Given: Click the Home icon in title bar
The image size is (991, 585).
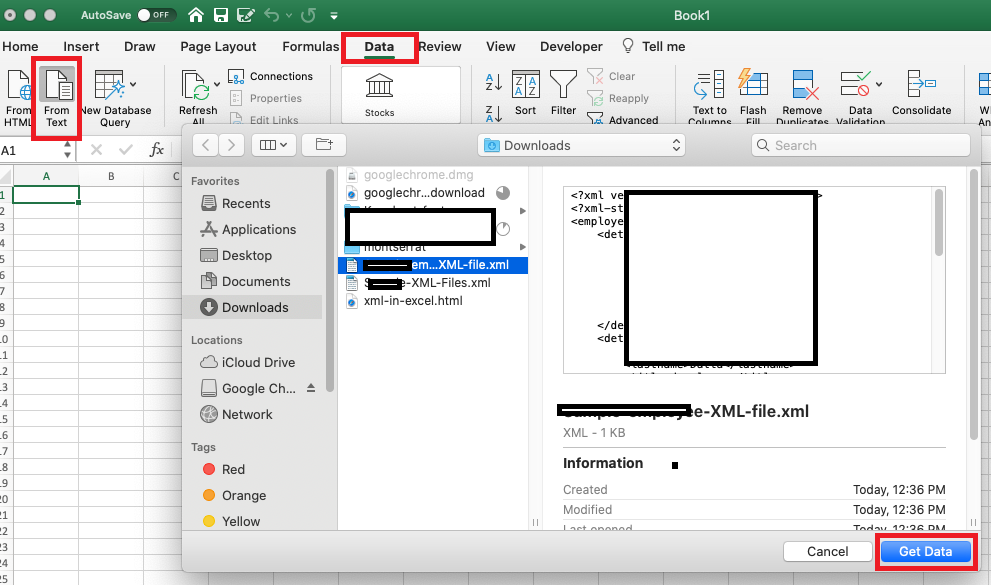Looking at the screenshot, I should point(196,15).
